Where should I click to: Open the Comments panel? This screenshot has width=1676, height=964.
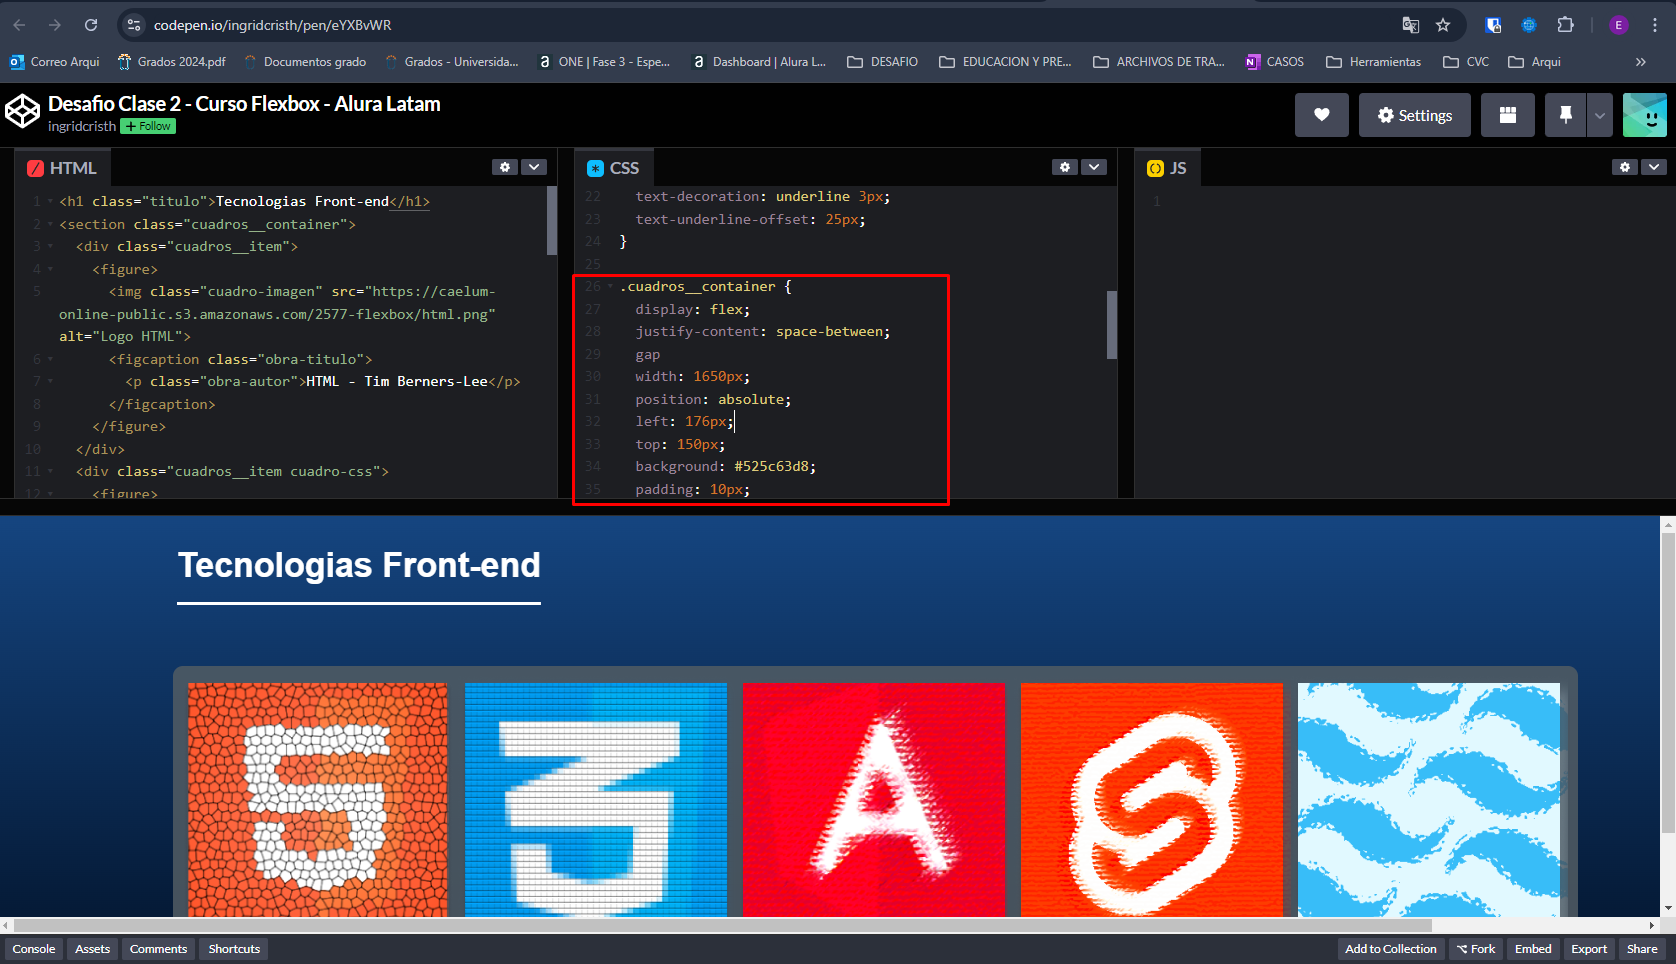point(158,949)
